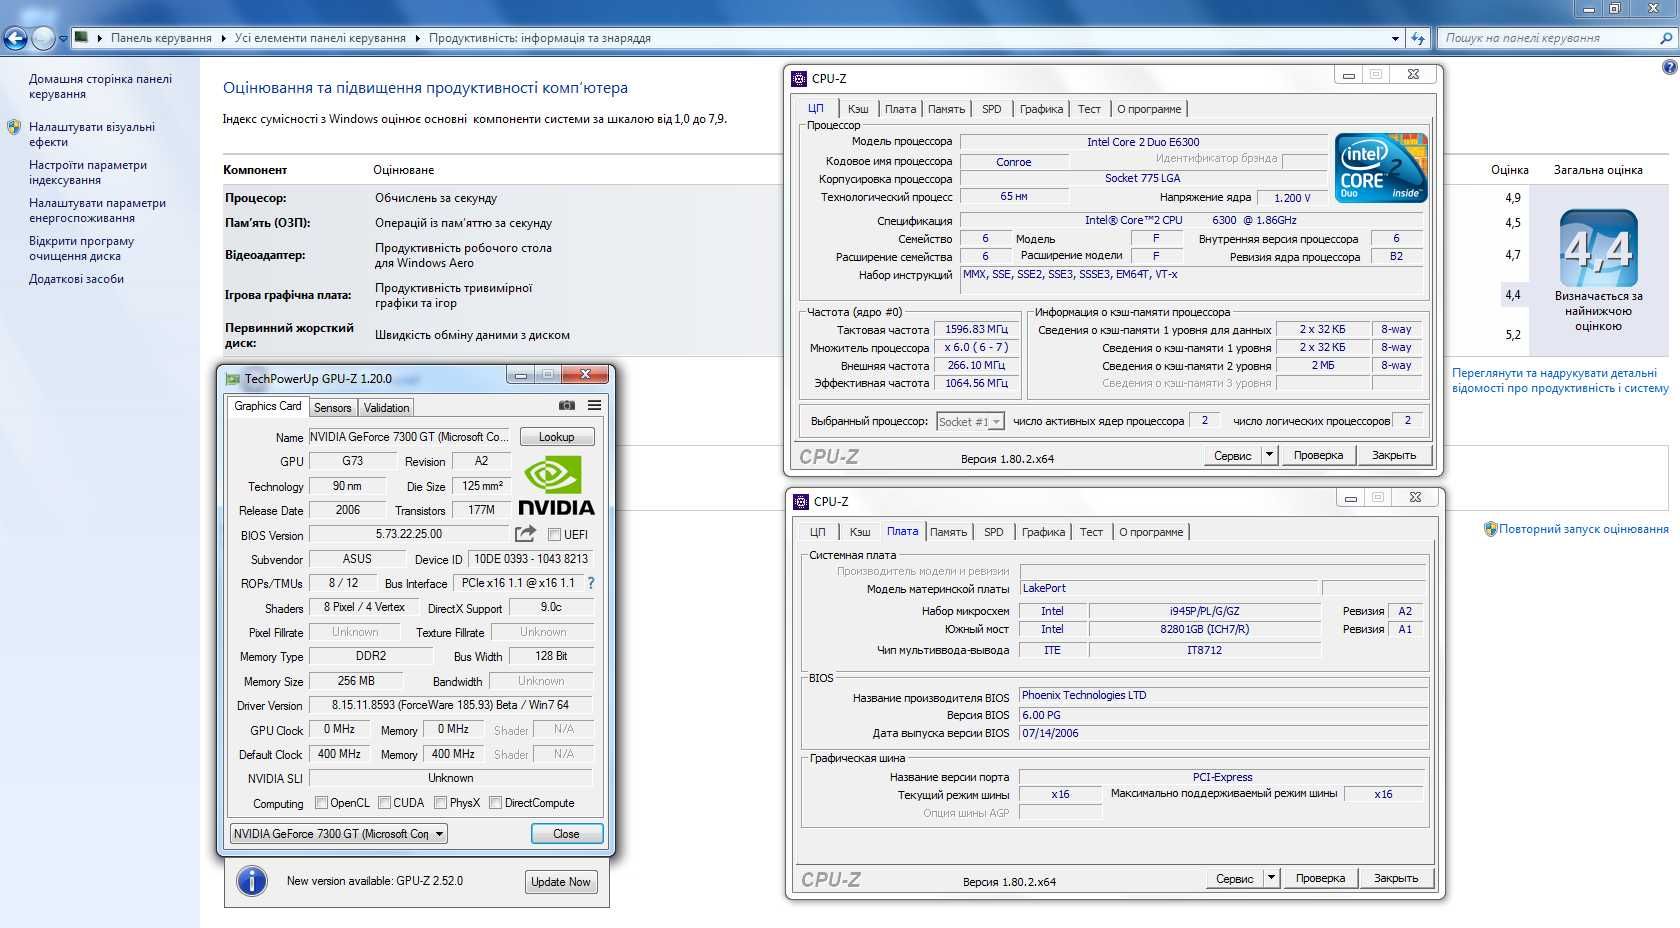Click the upper CPU-Z window title icon
The image size is (1680, 928).
799,78
